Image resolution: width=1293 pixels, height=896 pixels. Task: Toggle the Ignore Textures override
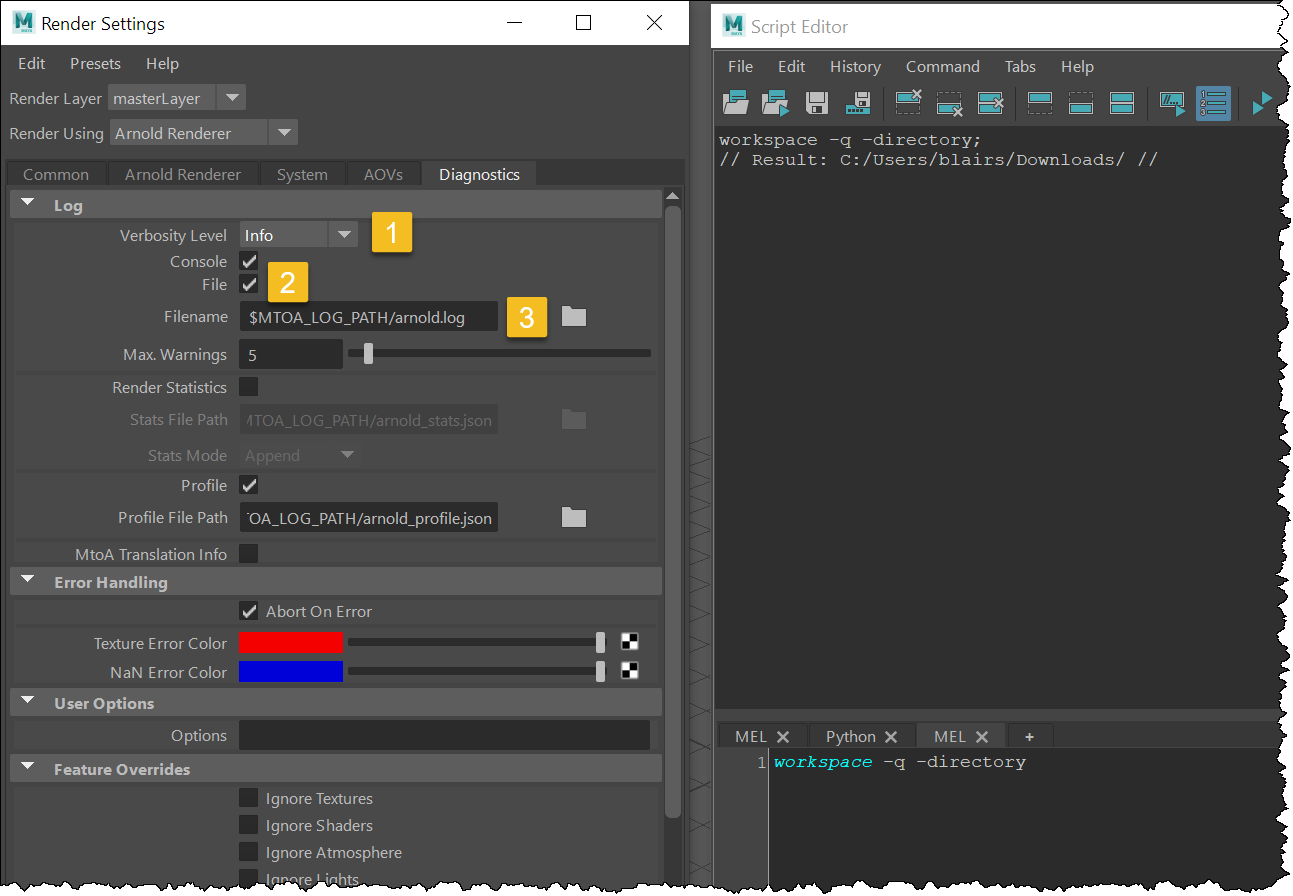(x=248, y=798)
